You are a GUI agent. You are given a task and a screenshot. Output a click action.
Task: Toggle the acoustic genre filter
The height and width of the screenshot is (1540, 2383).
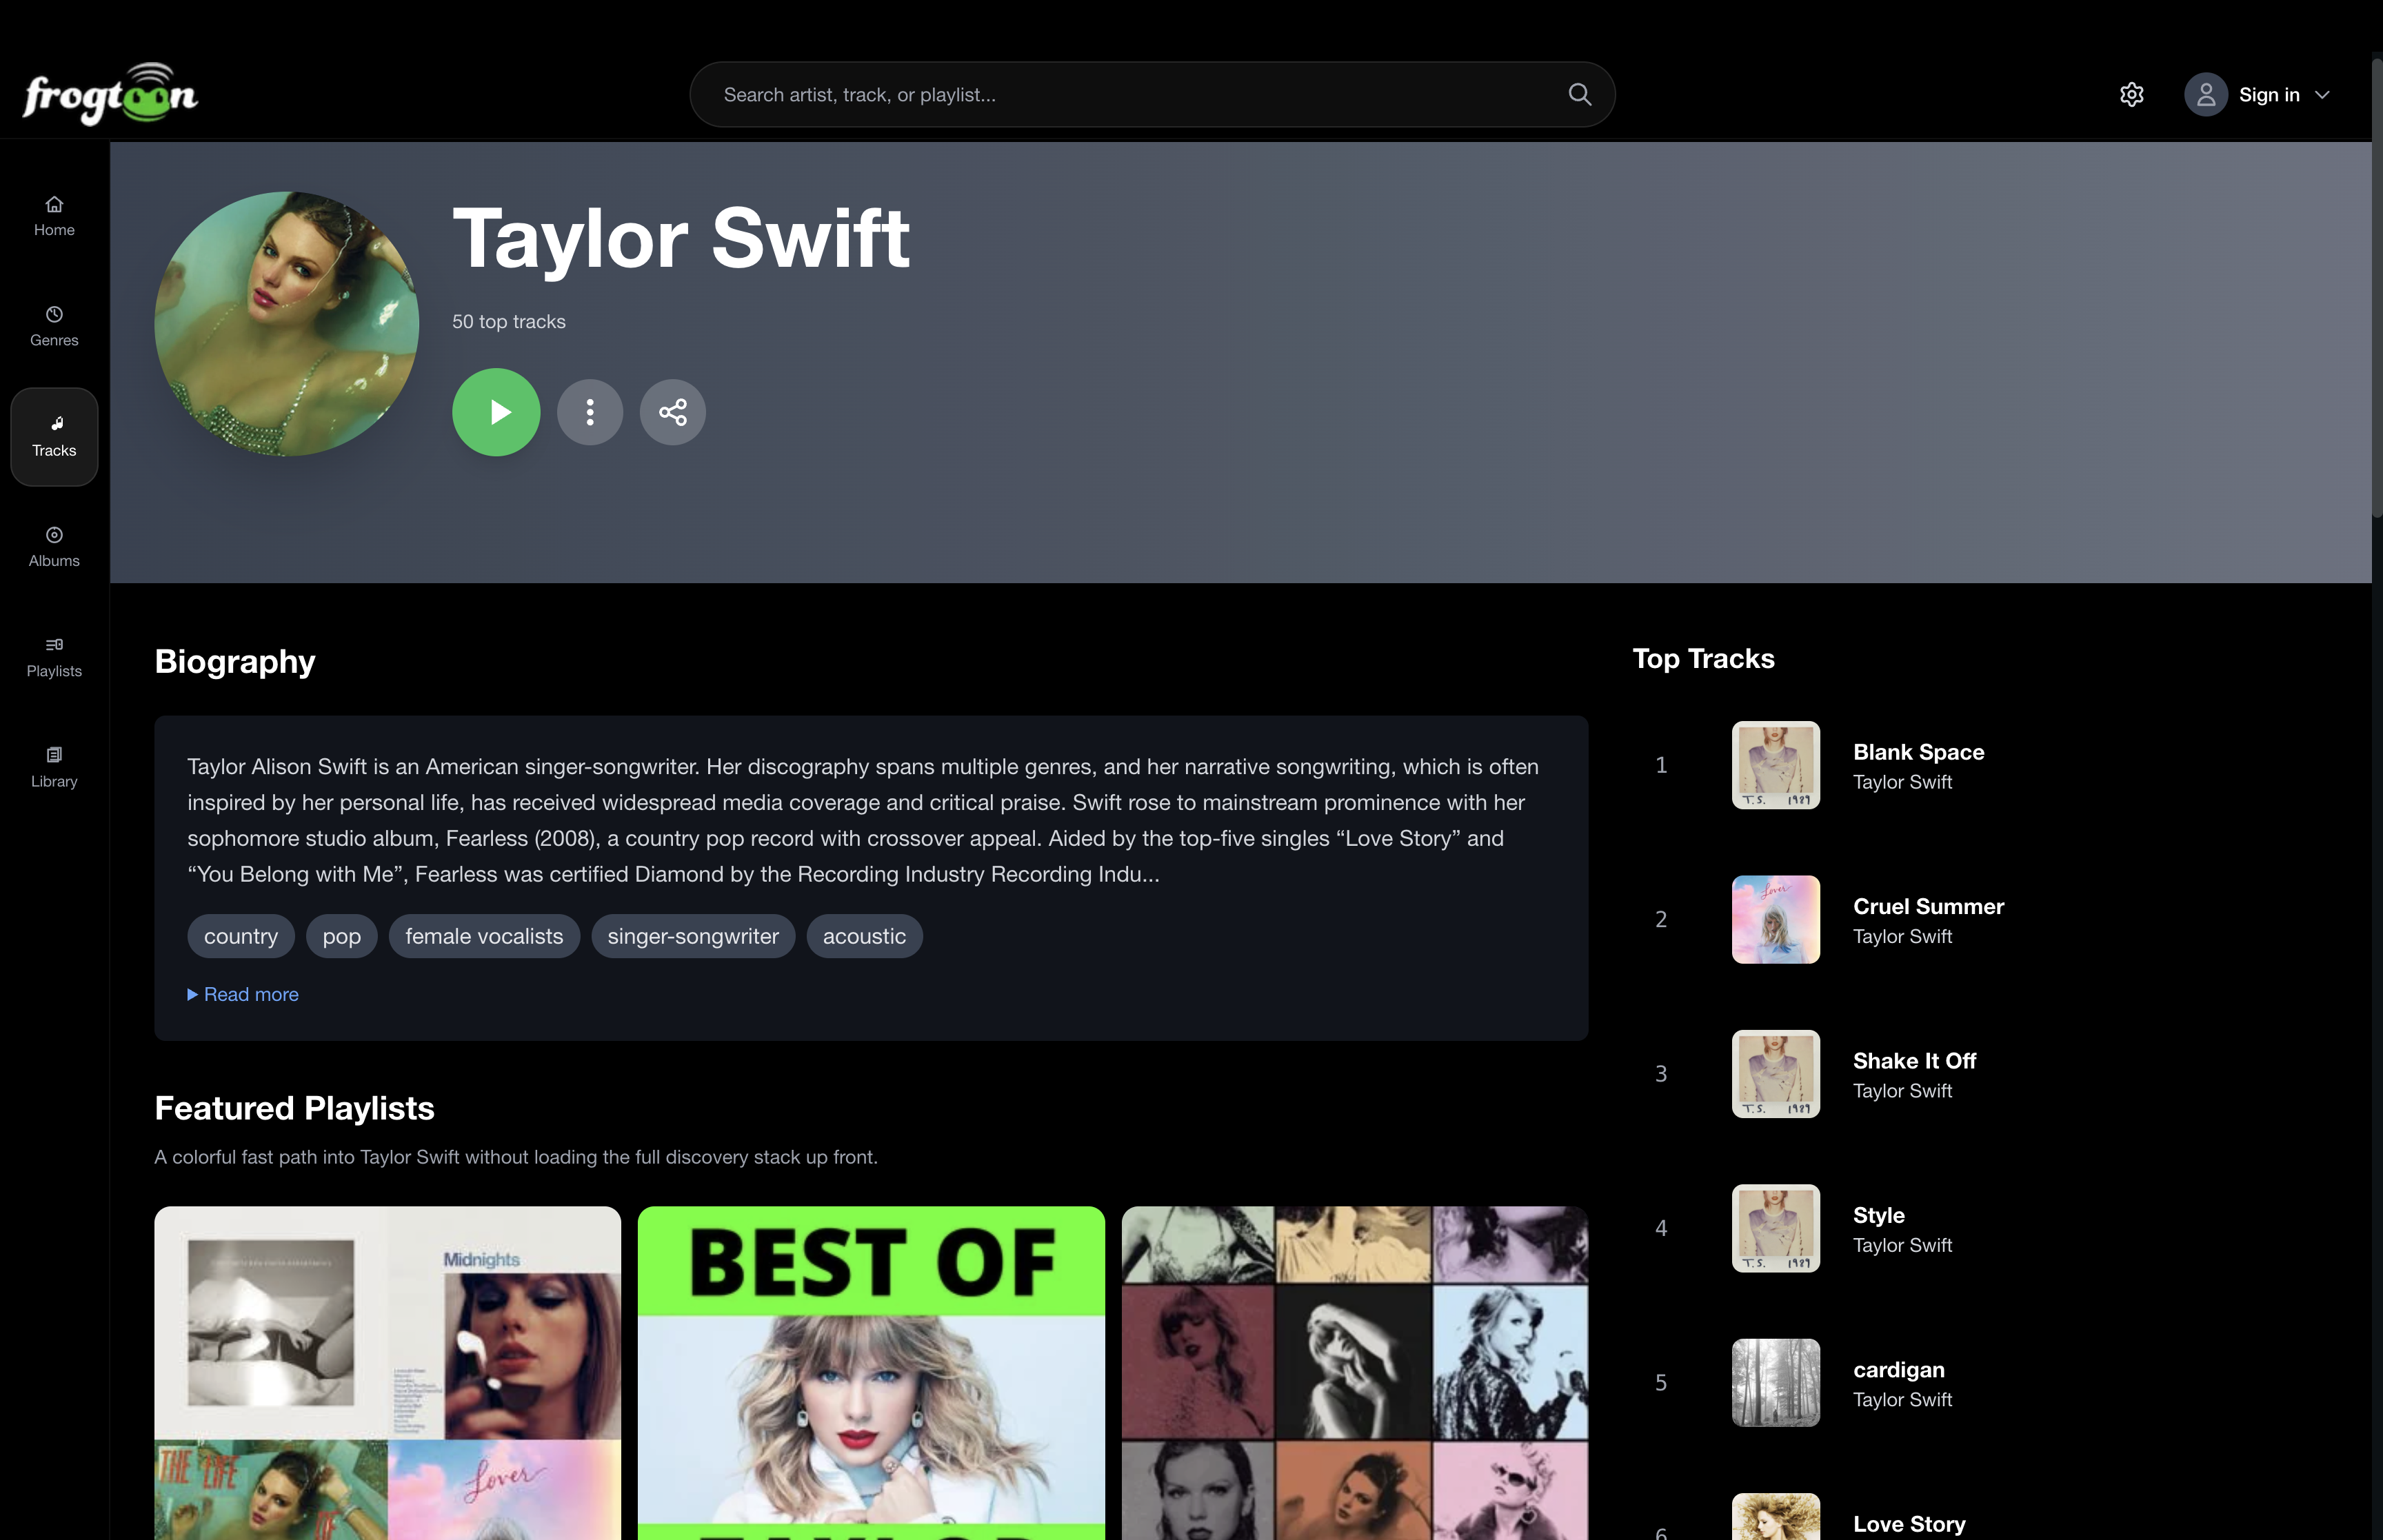coord(864,936)
